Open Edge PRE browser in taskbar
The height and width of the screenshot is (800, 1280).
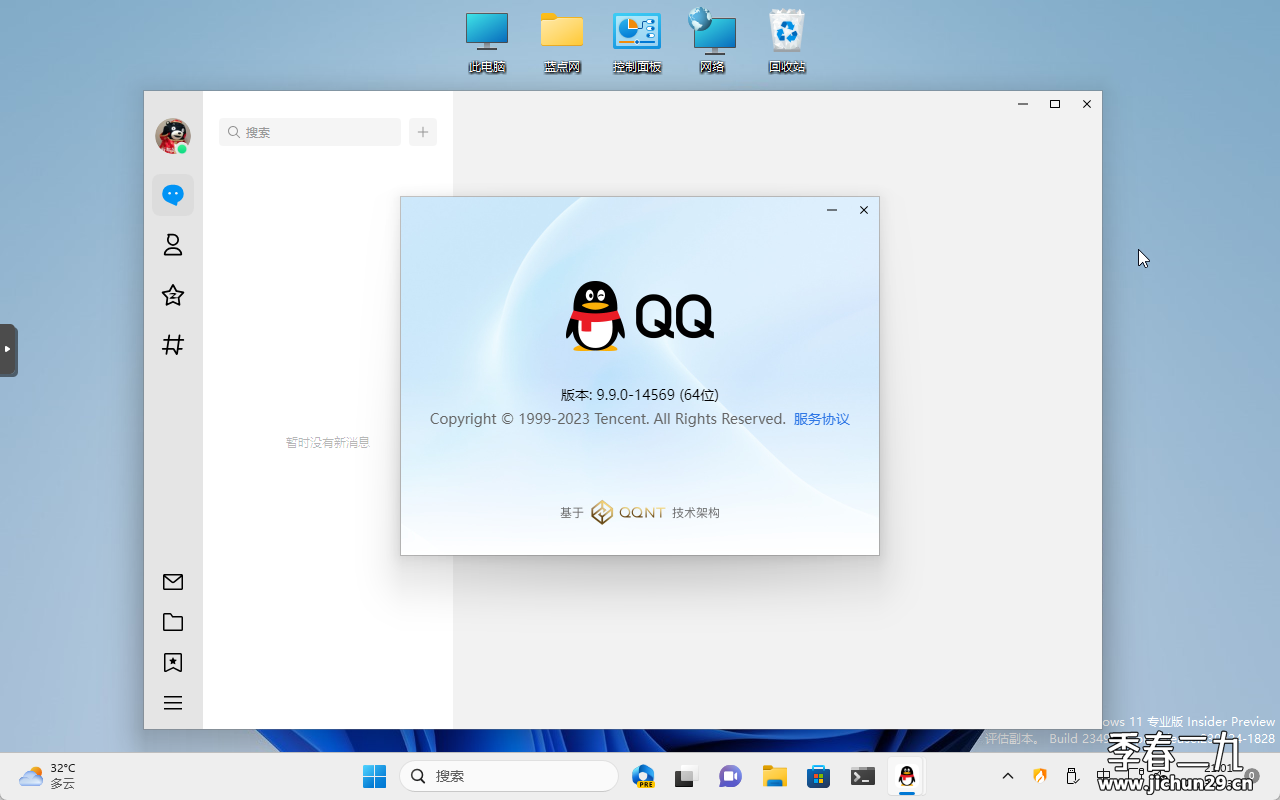[643, 776]
